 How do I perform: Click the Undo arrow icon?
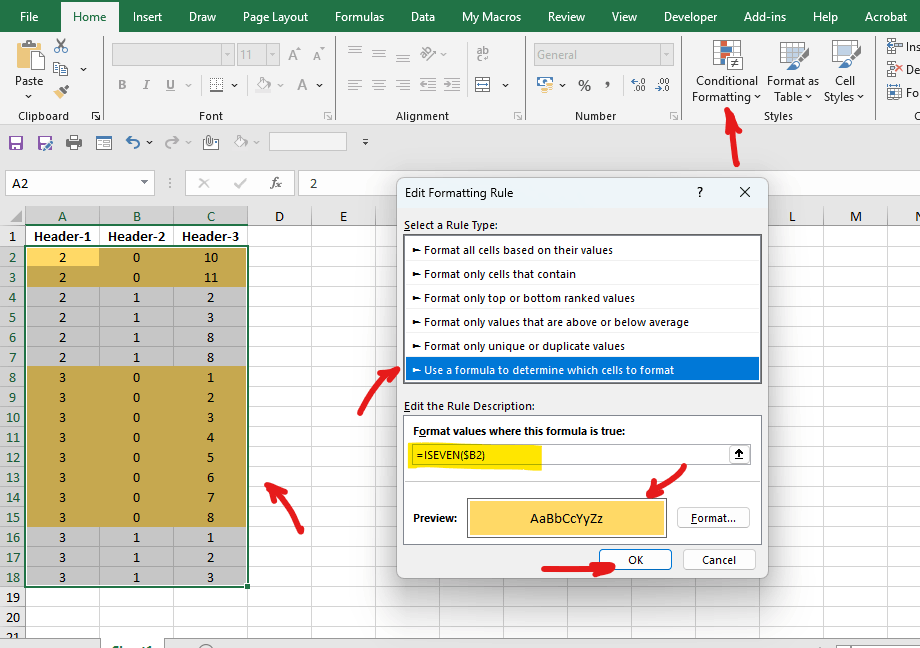(x=133, y=142)
